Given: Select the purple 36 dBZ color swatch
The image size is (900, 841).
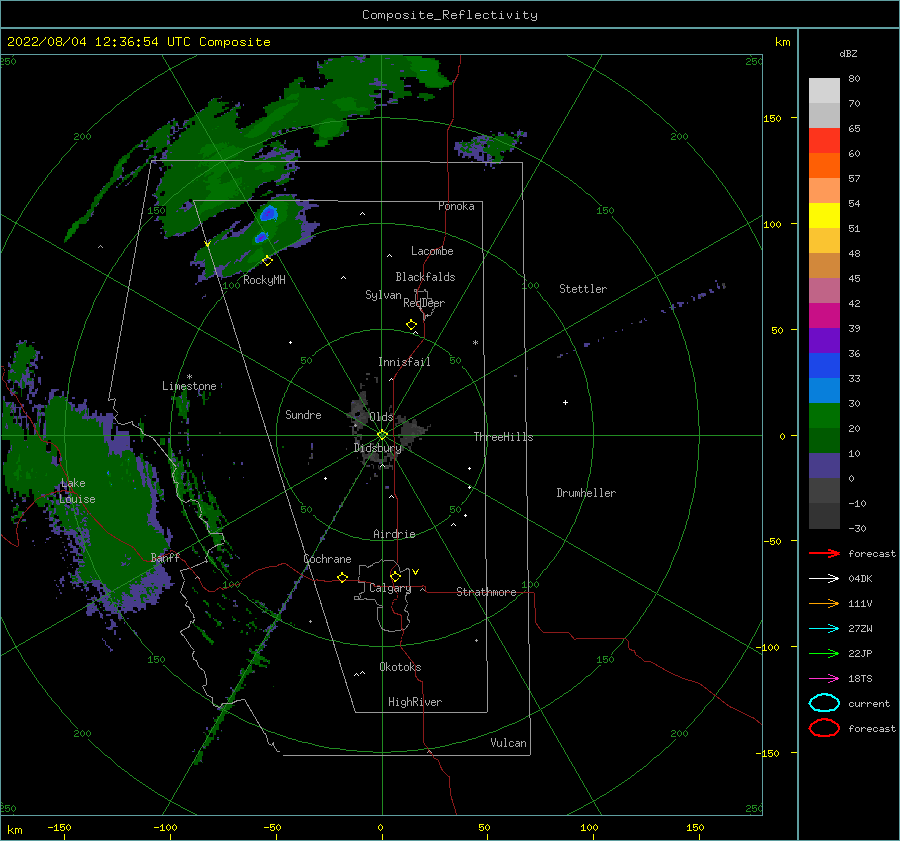Looking at the screenshot, I should [824, 340].
